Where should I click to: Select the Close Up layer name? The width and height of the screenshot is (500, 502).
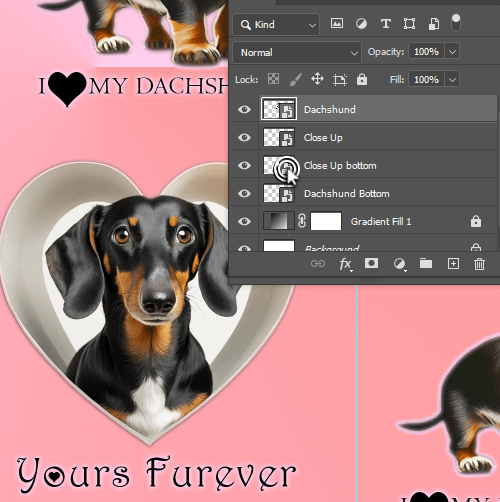(323, 138)
